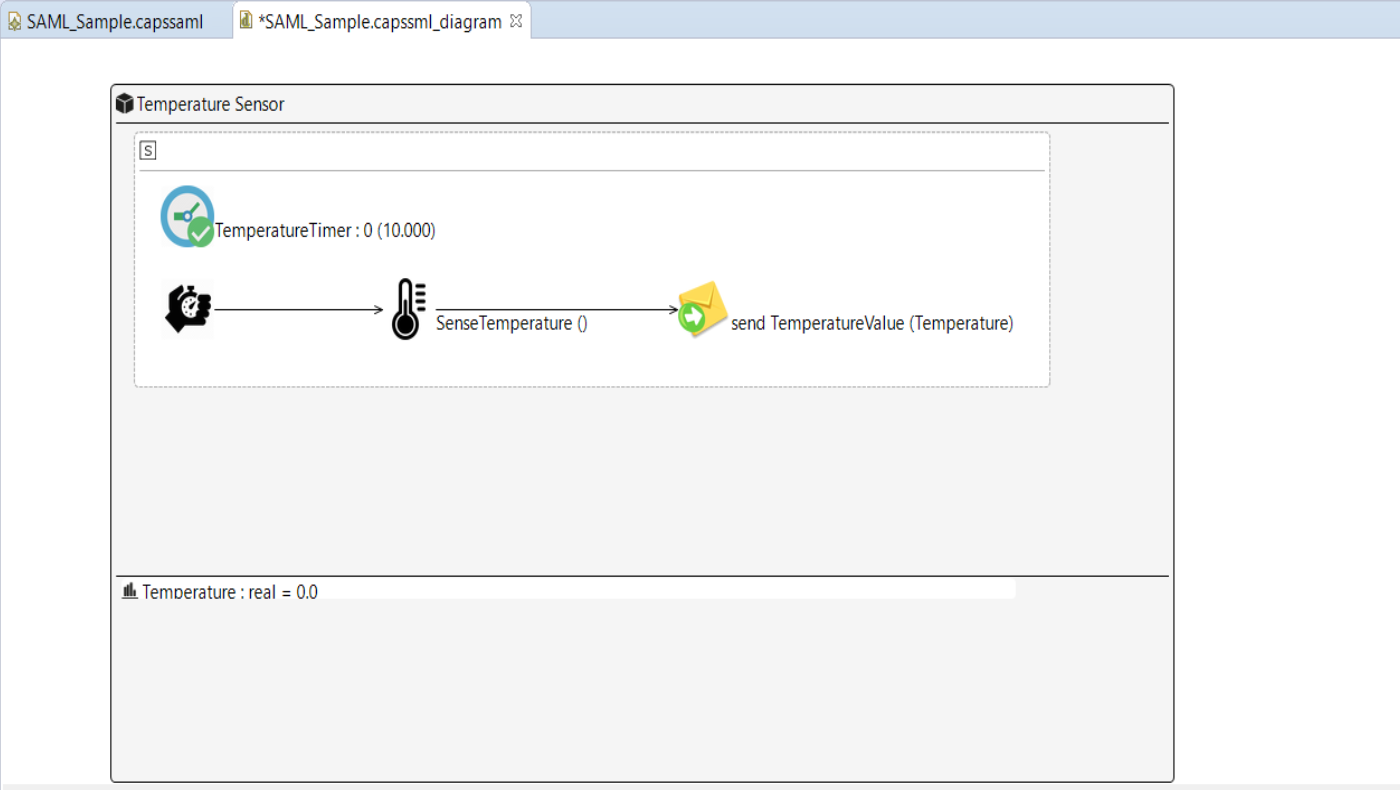Image resolution: width=1400 pixels, height=790 pixels.
Task: Select the arrow from stopwatch to thermometer
Action: tap(298, 310)
